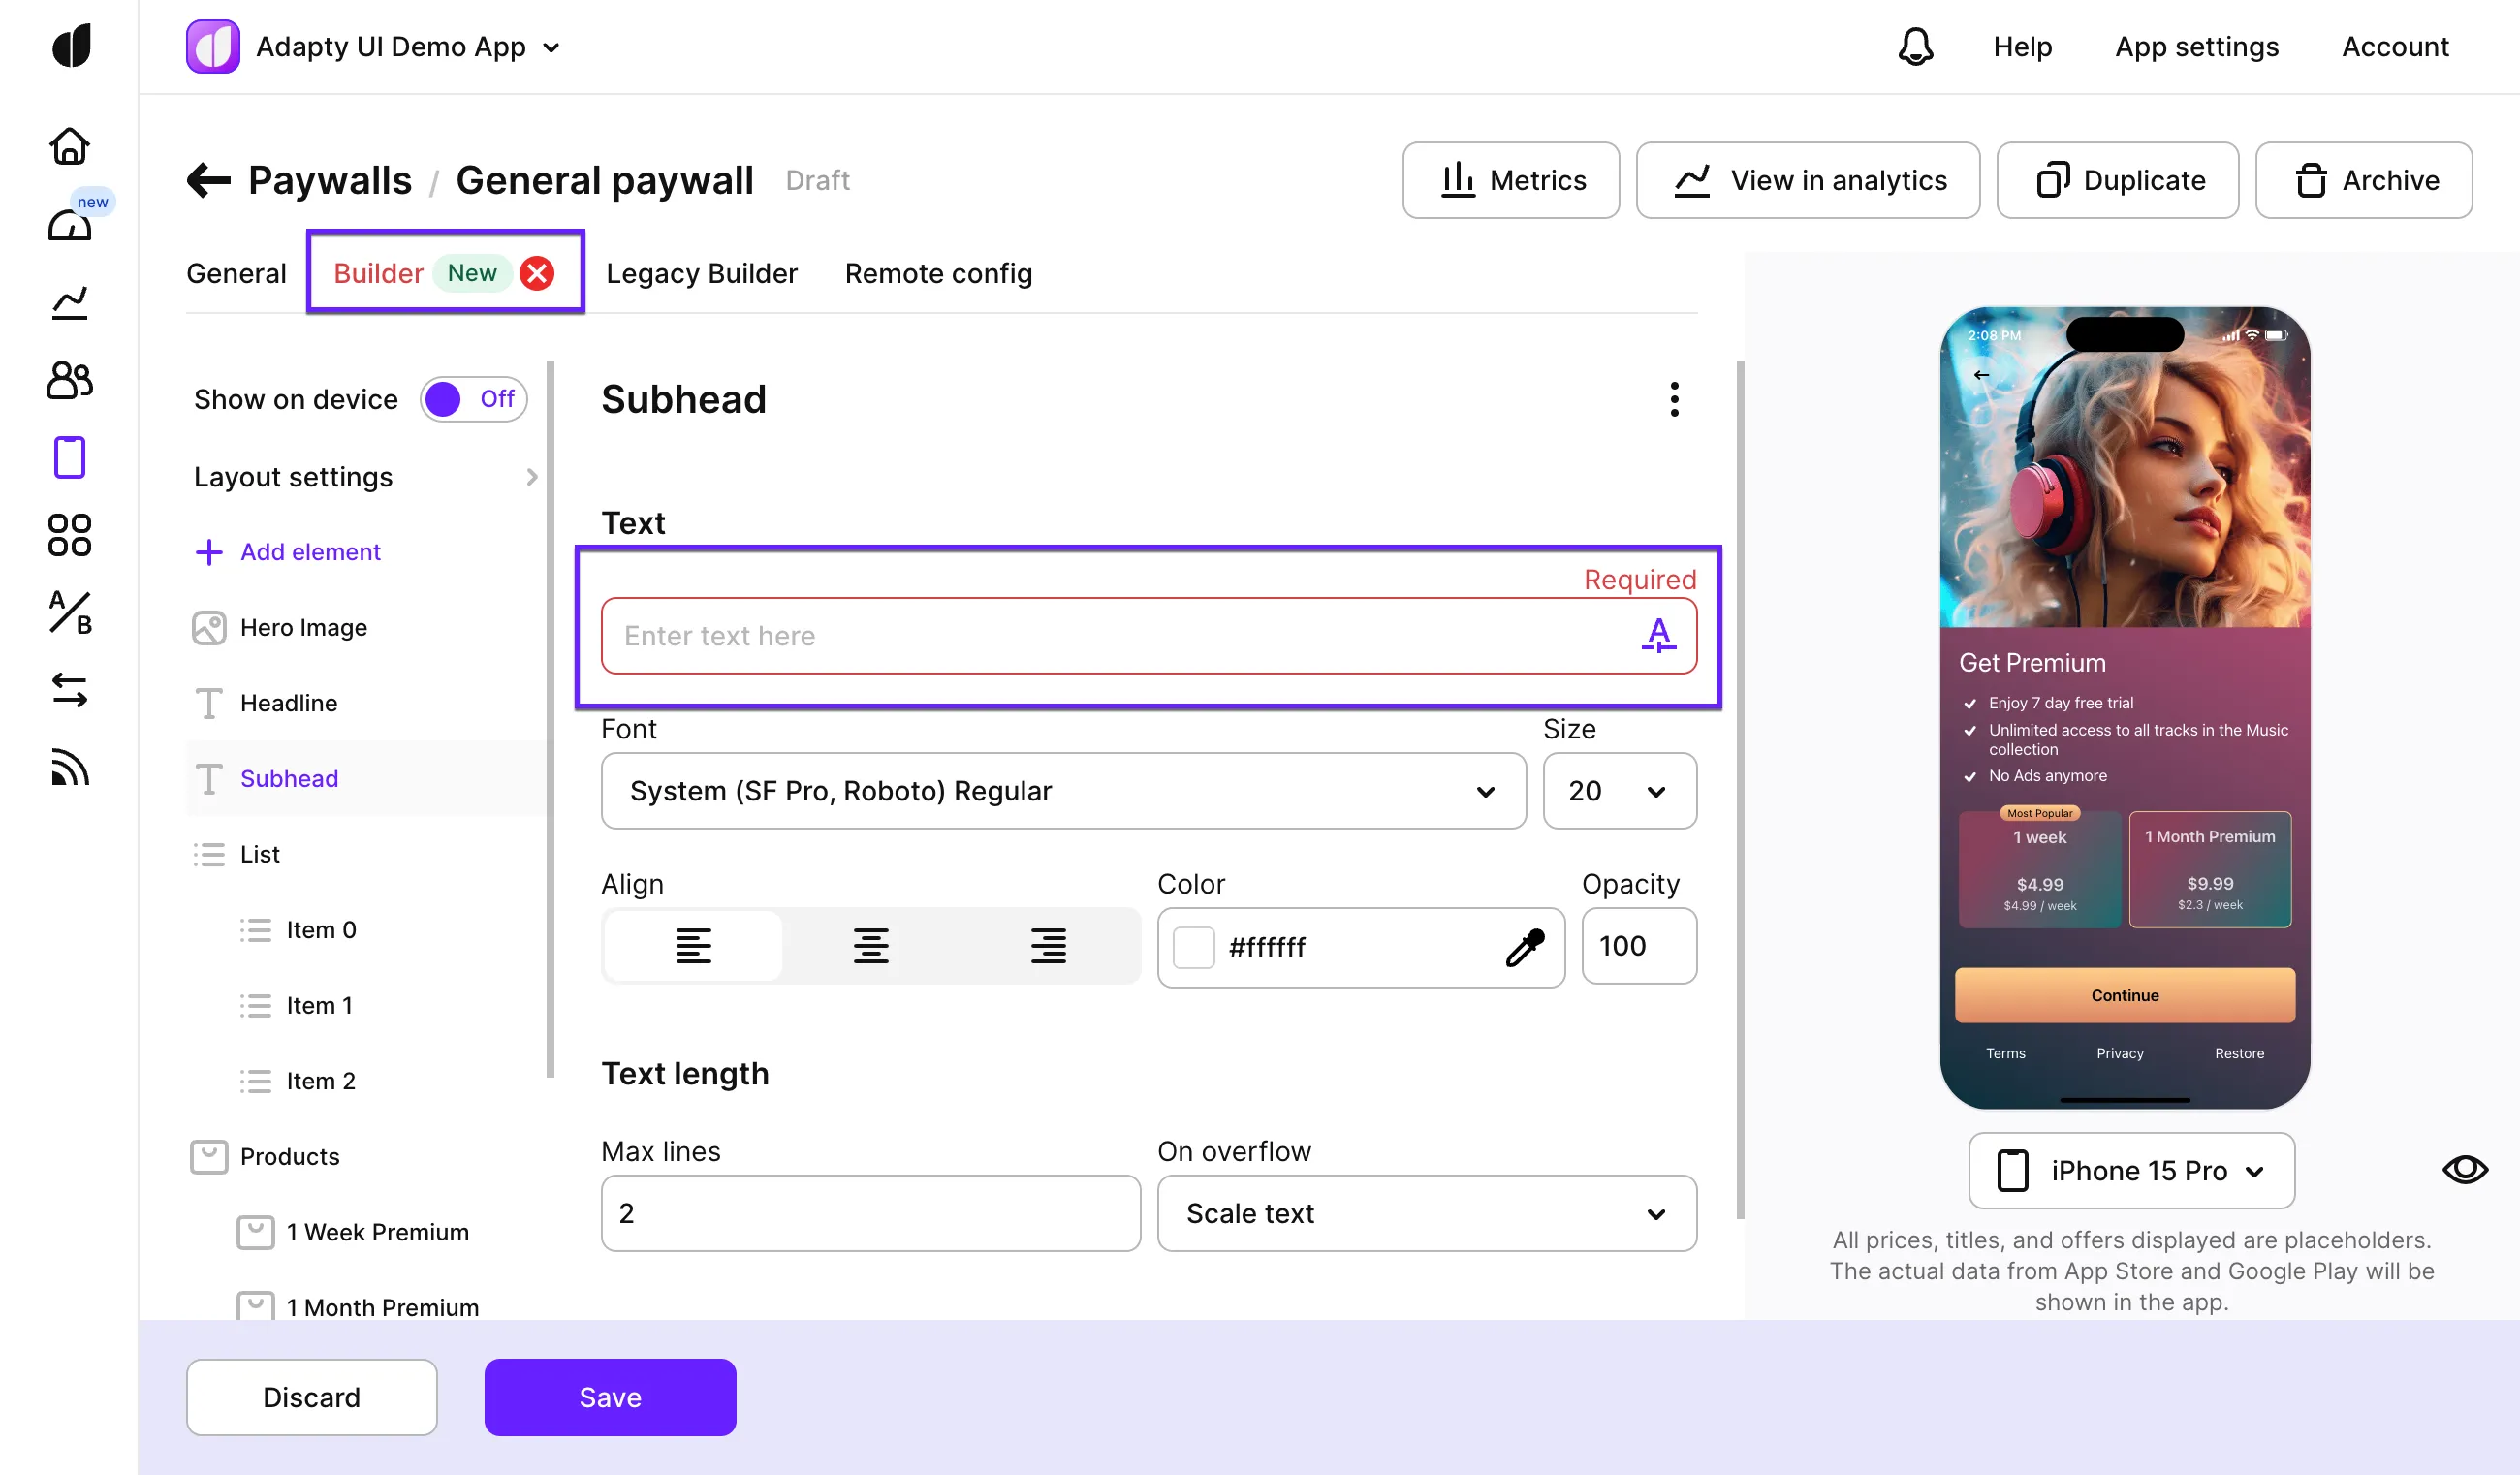
Task: Open the home icon in sidebar
Action: tap(69, 147)
